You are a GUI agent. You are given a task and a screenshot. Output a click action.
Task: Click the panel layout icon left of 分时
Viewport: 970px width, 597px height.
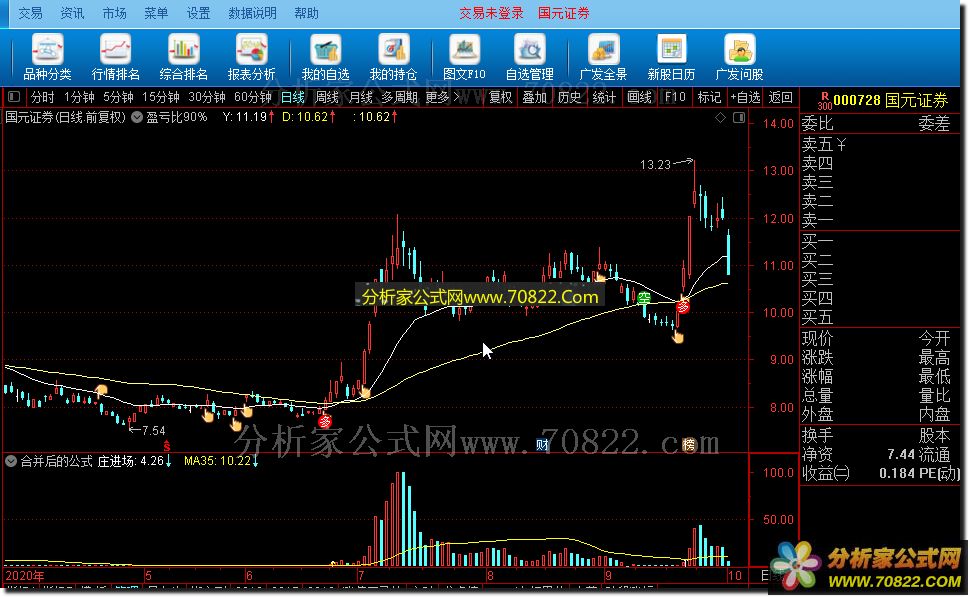click(14, 97)
